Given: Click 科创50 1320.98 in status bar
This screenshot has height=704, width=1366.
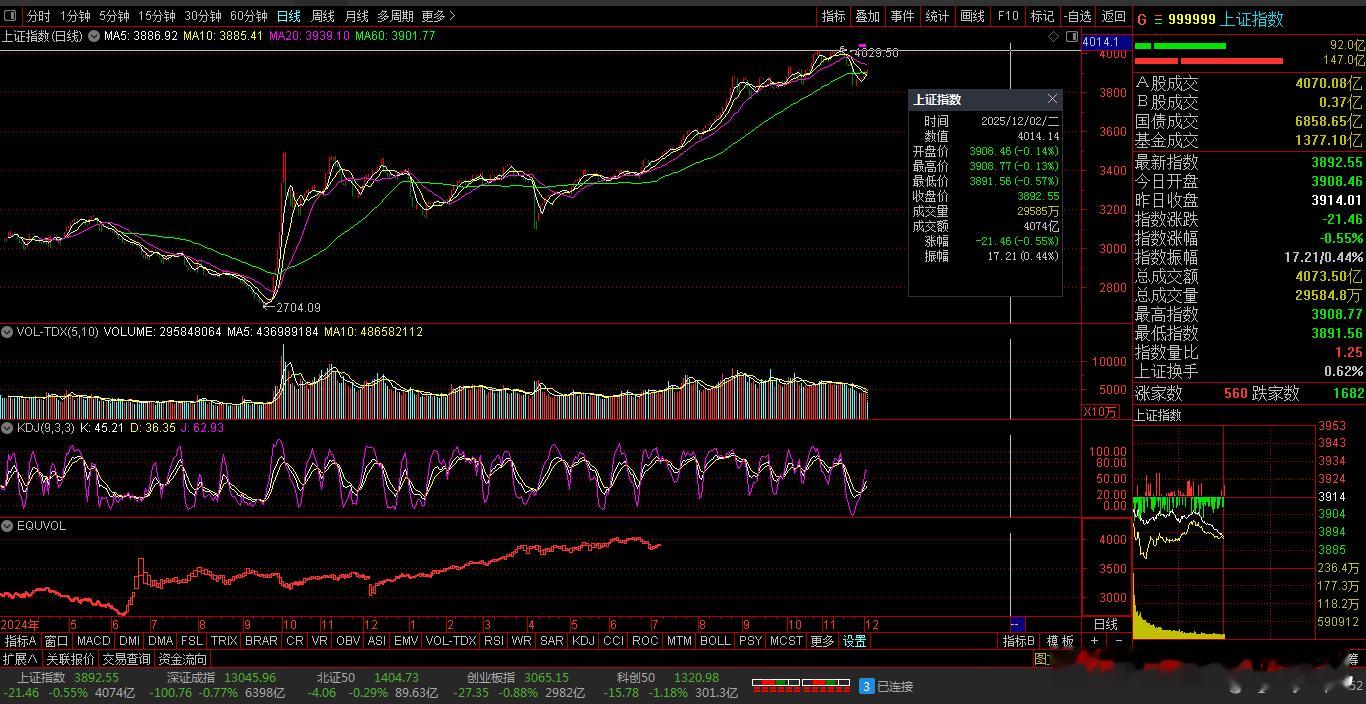Looking at the screenshot, I should pyautogui.click(x=668, y=678).
